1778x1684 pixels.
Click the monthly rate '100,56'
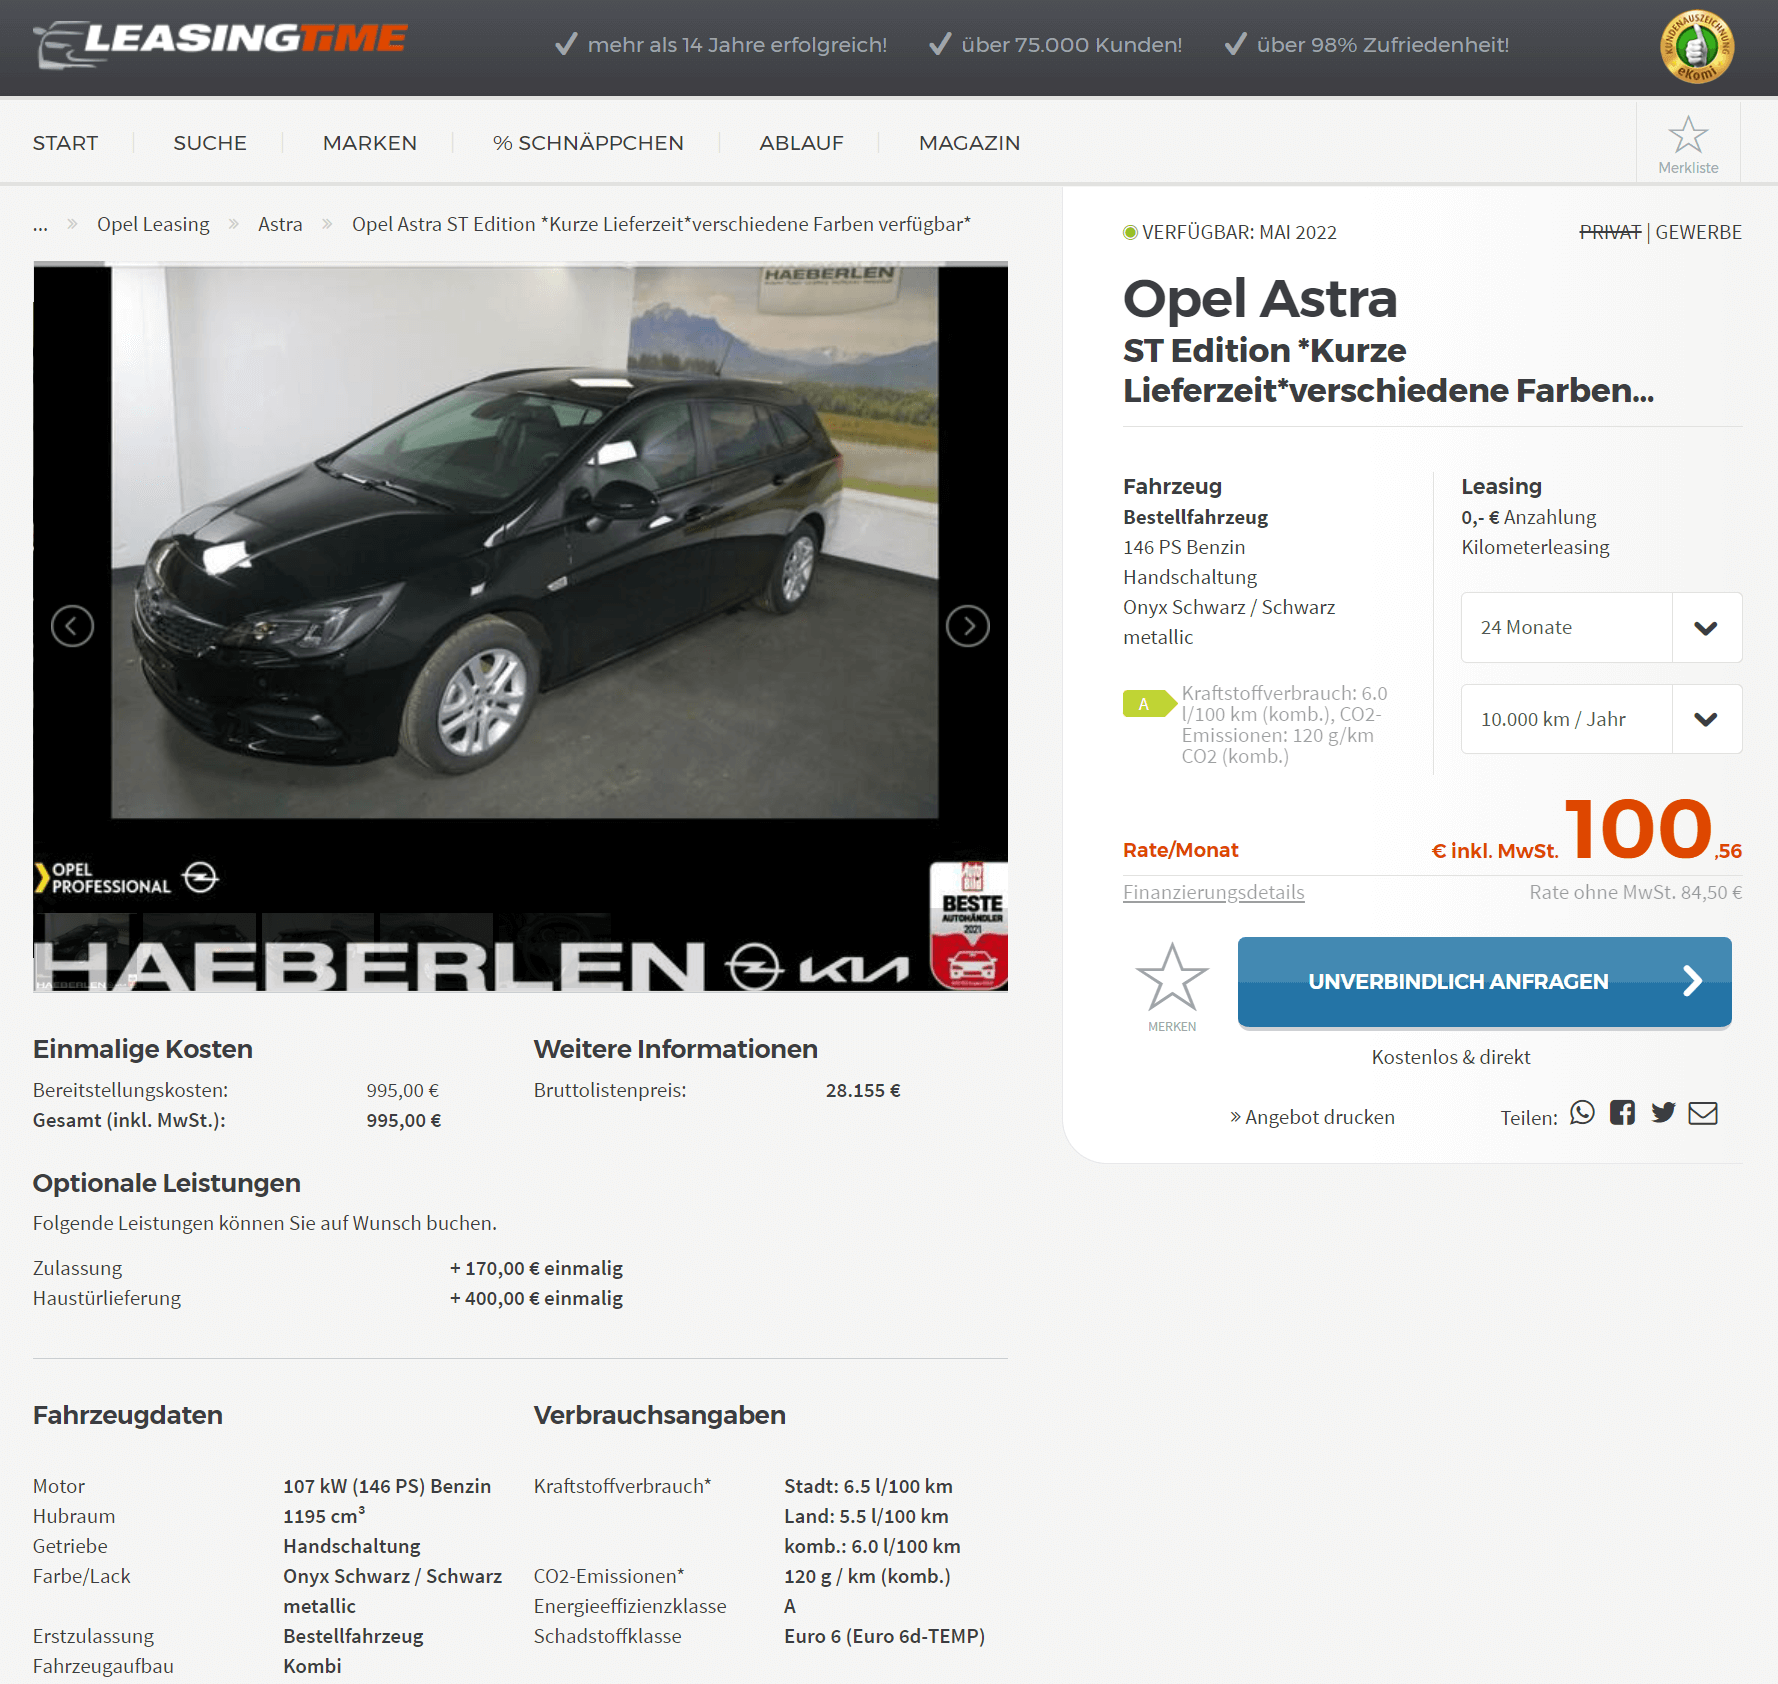click(1653, 828)
